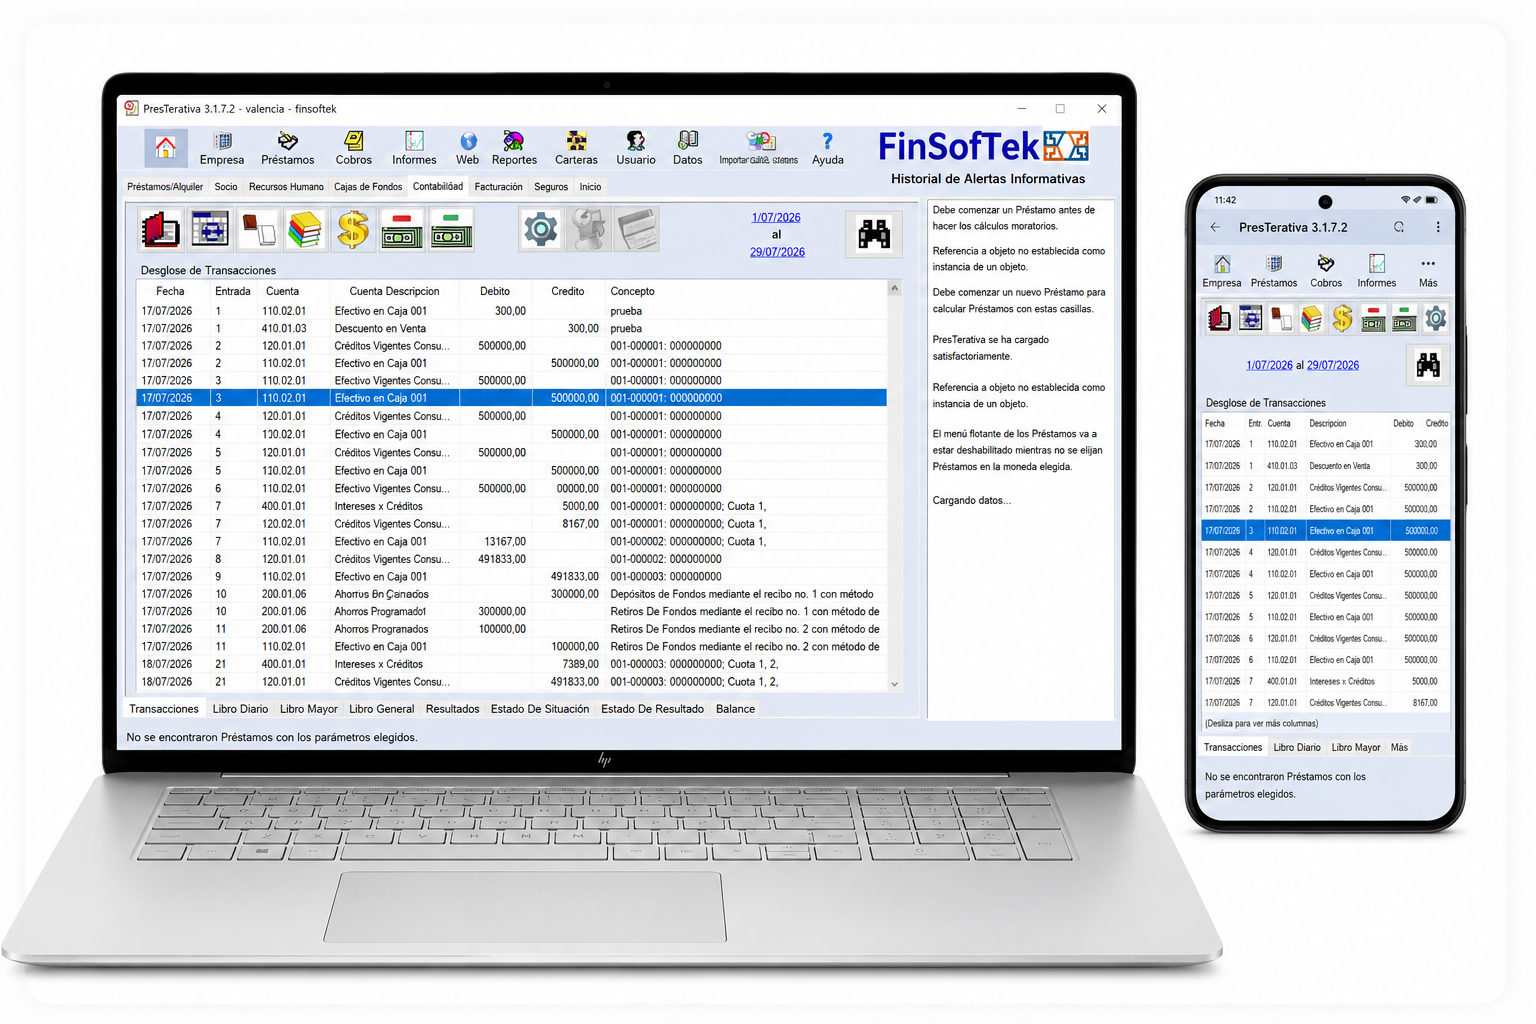Tap the back arrow in phone header
Image resolution: width=1536 pixels, height=1024 pixels.
1215,227
